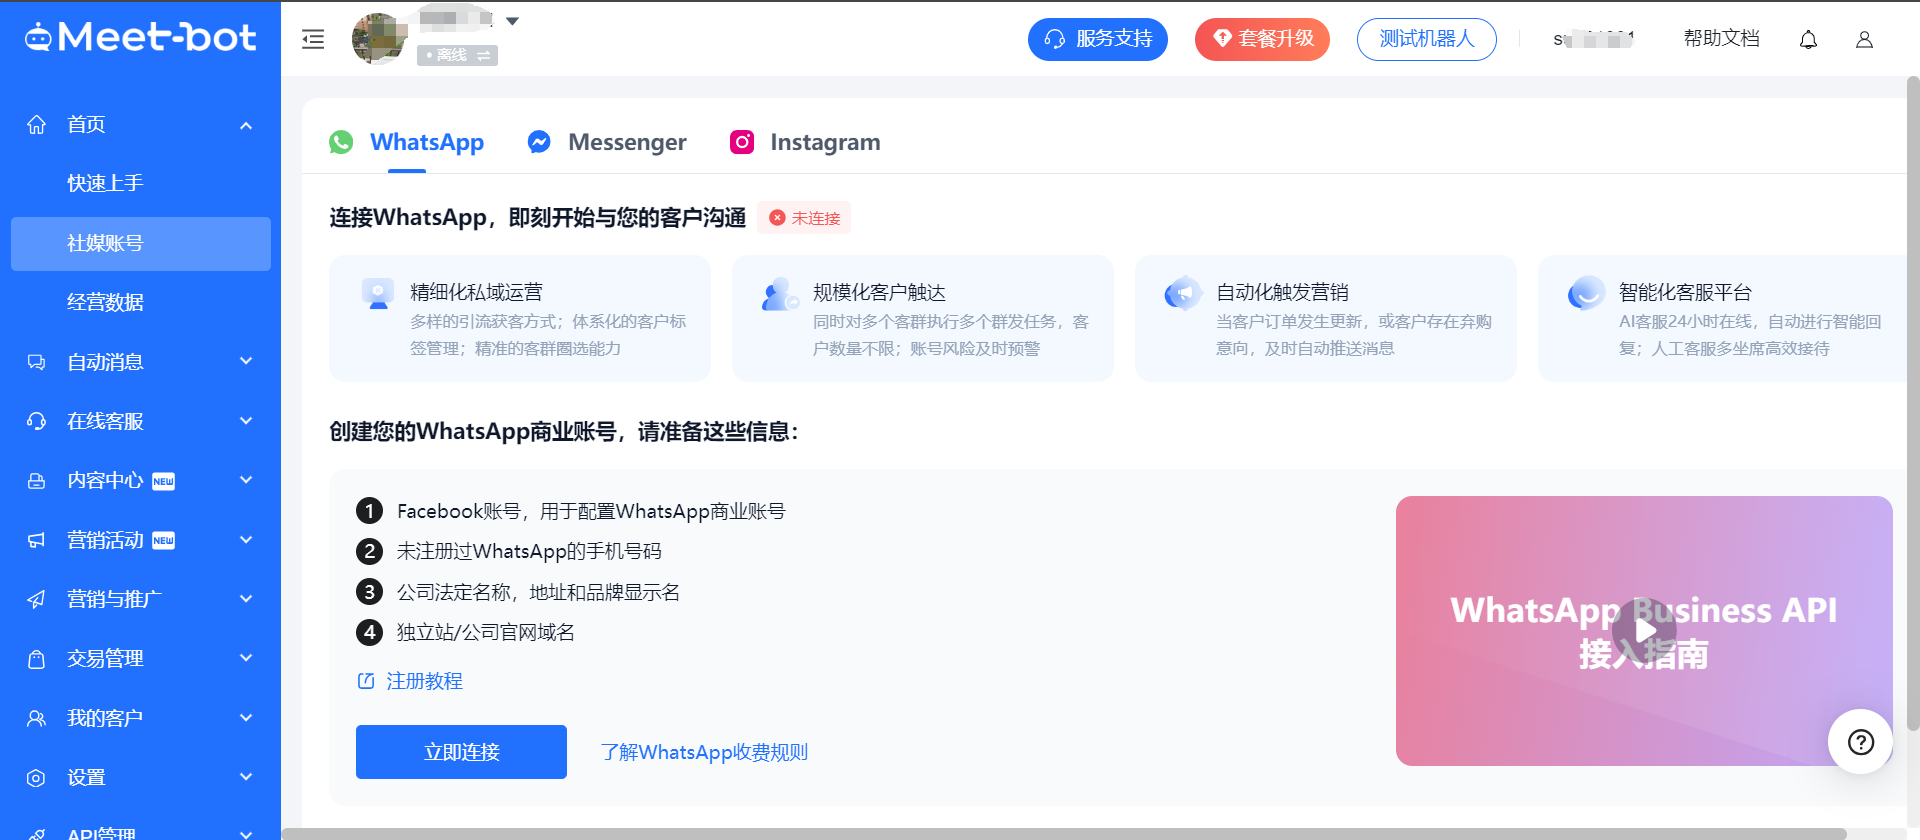Click the 未连接 status badge
The height and width of the screenshot is (840, 1920).
point(804,218)
